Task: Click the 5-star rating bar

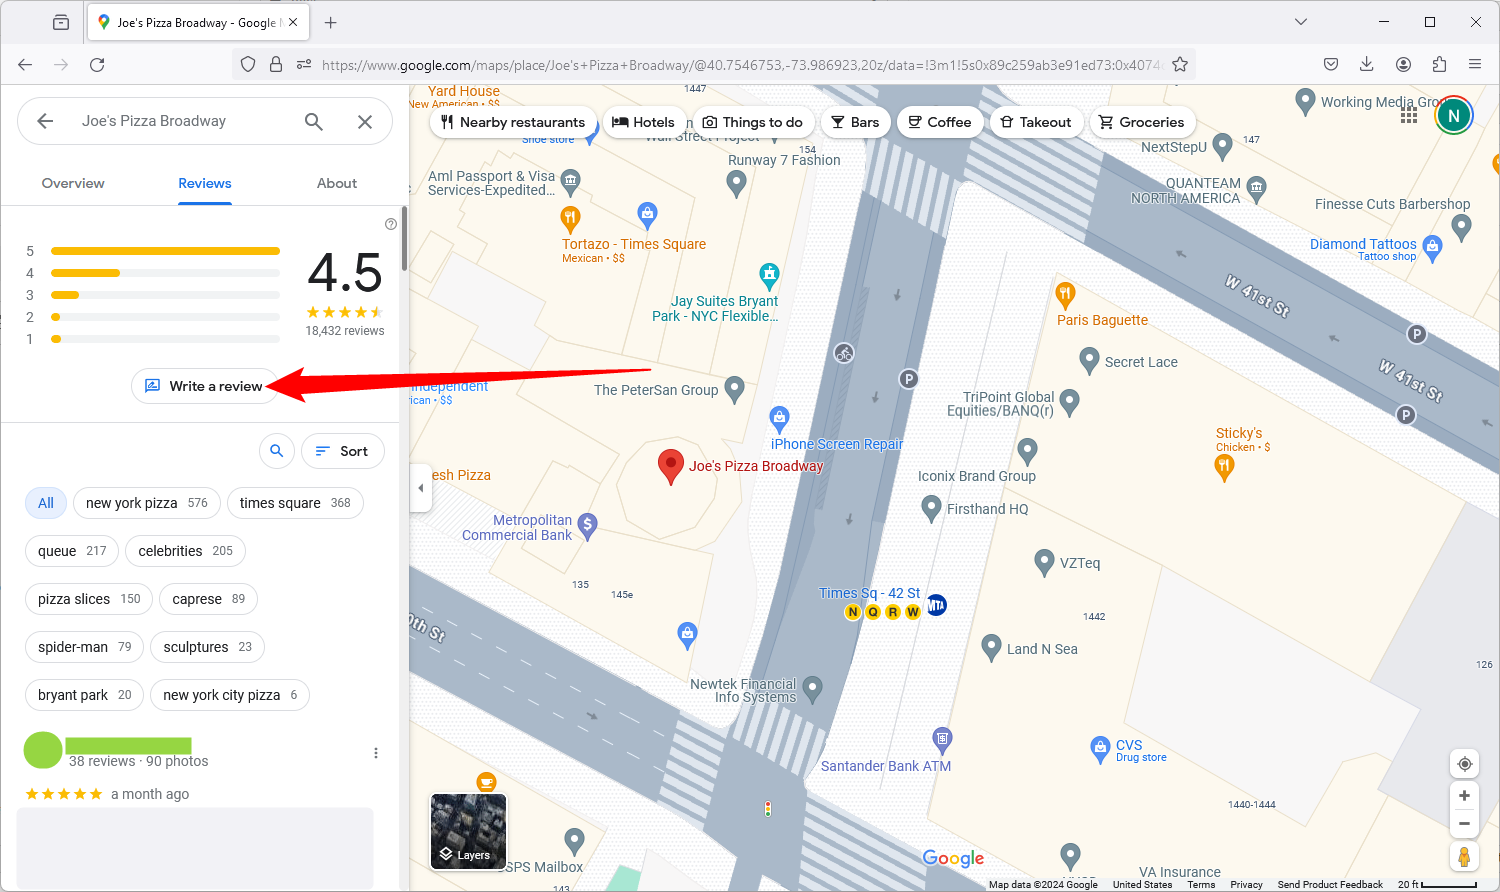Action: 165,250
